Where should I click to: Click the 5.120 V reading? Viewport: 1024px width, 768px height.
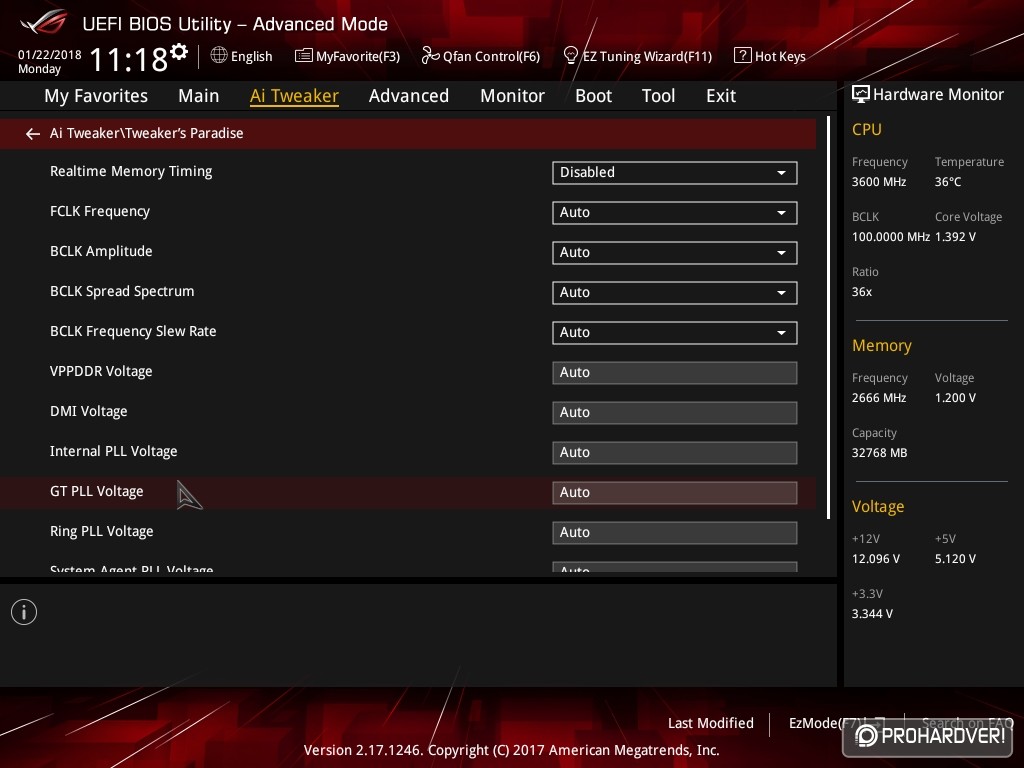pos(955,559)
